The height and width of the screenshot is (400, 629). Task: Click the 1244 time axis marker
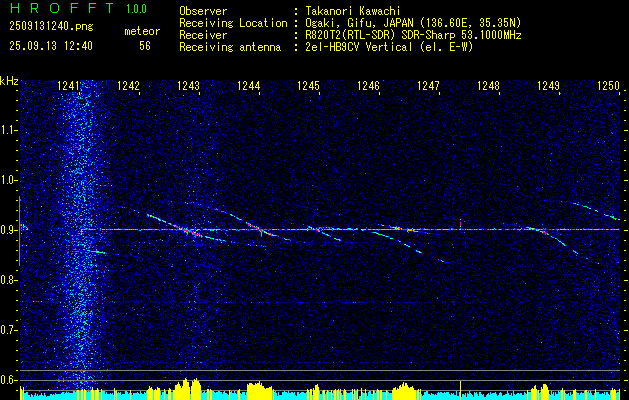[x=248, y=86]
